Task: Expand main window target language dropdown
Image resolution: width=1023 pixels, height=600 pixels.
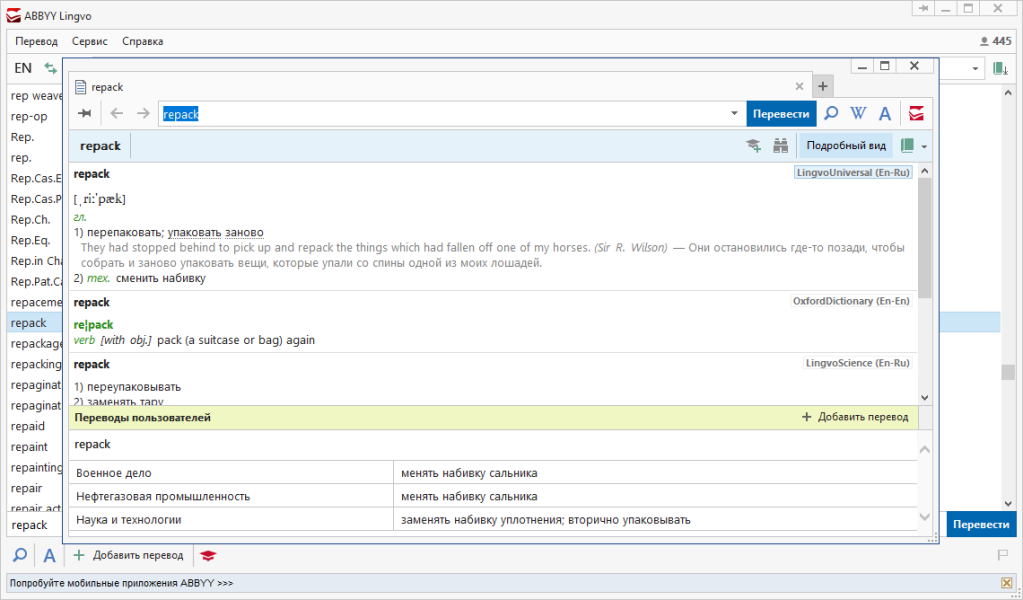Action: click(x=975, y=68)
